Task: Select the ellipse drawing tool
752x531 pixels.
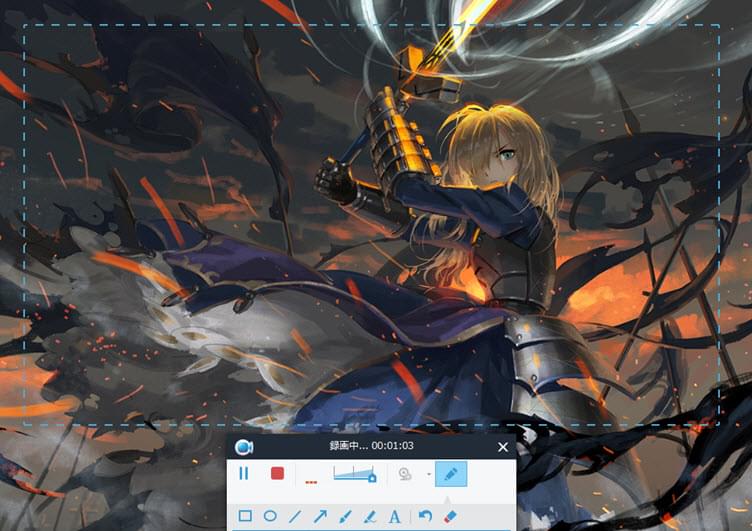Action: (x=270, y=516)
